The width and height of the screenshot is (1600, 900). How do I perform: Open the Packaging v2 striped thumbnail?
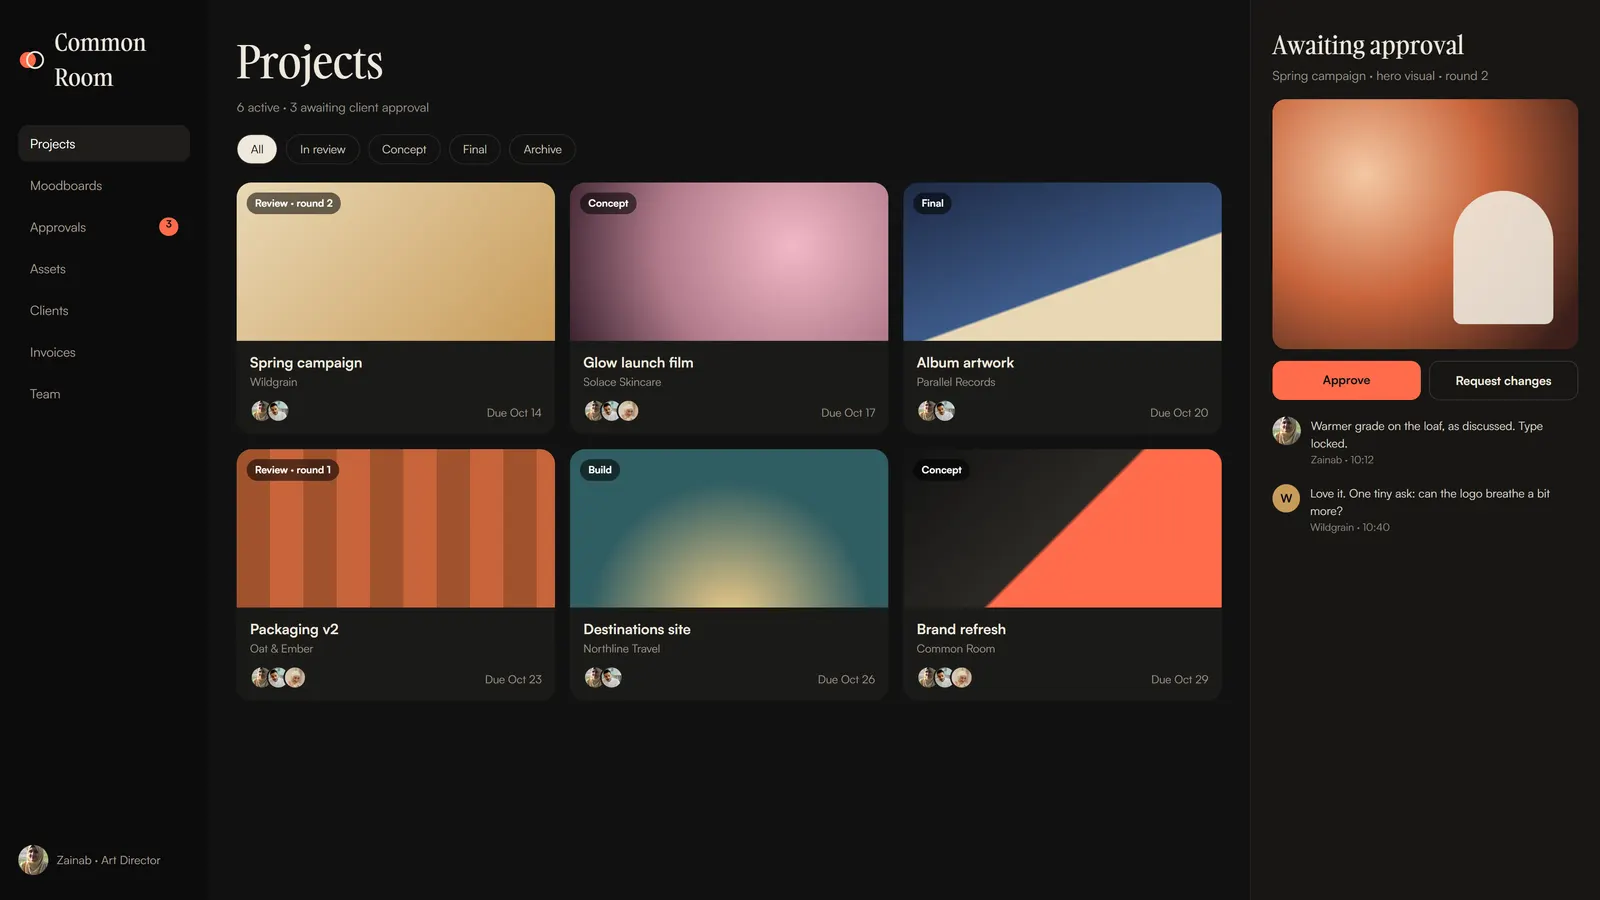396,528
